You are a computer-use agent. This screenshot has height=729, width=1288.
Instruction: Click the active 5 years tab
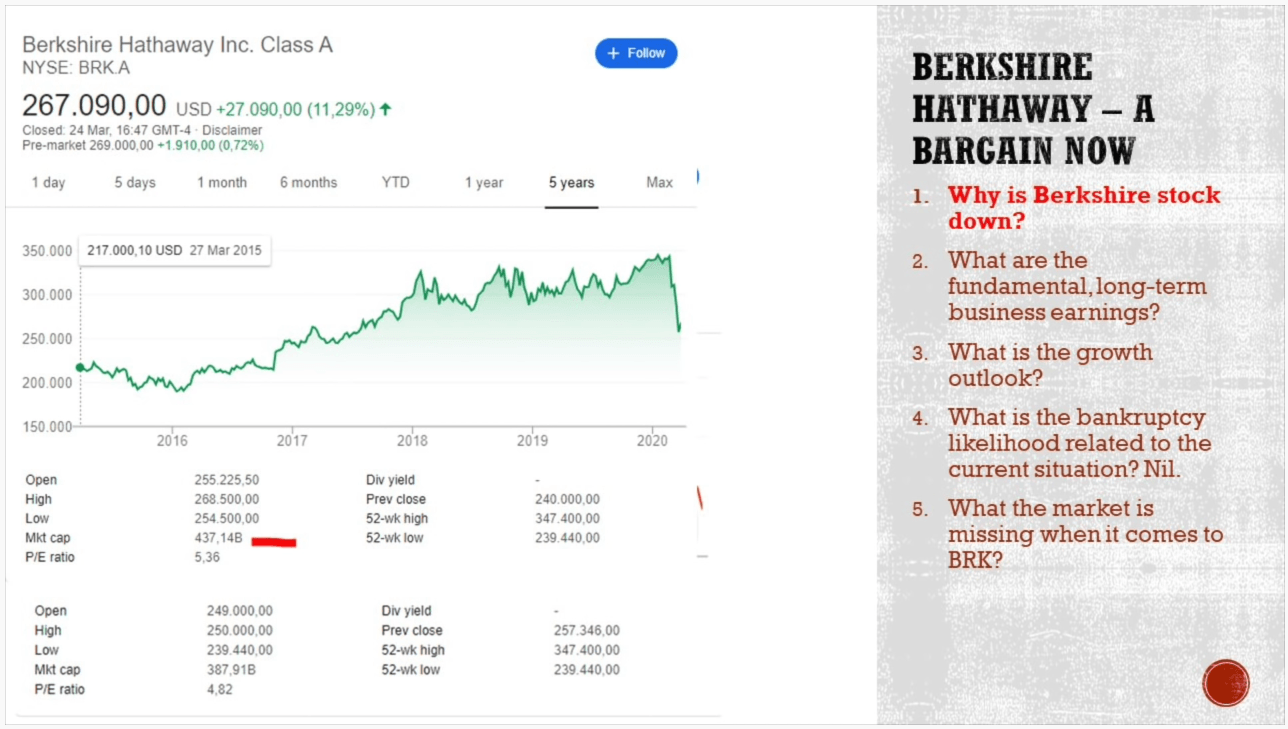tap(571, 183)
